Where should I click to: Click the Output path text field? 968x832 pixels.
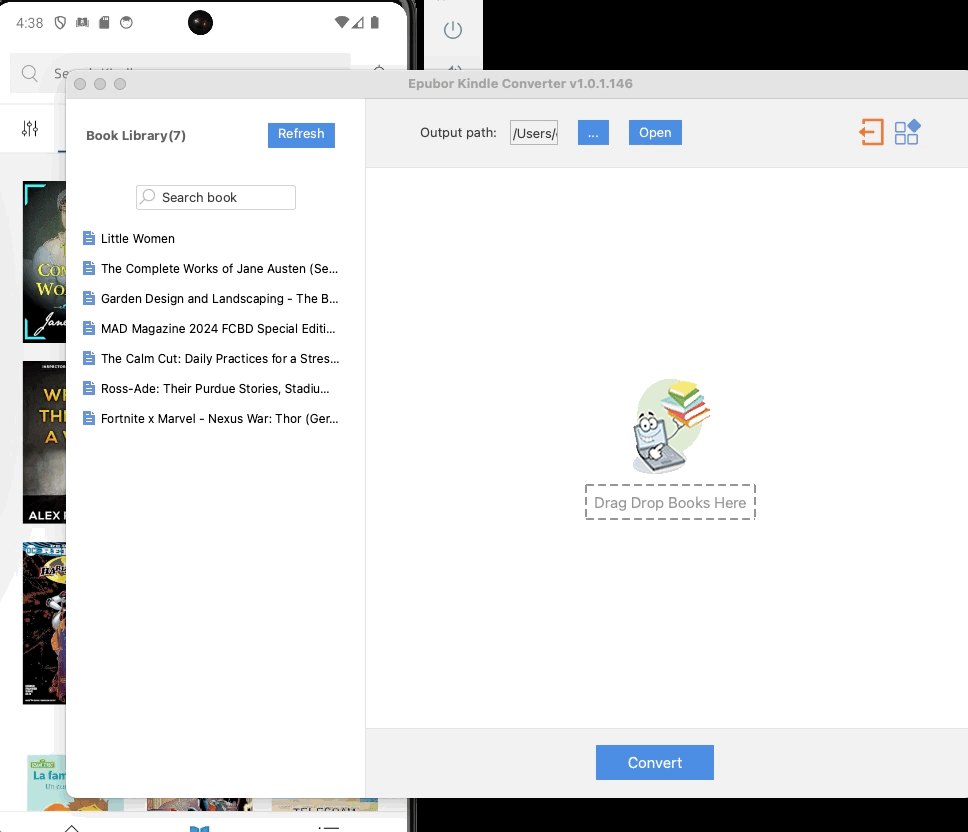click(534, 133)
